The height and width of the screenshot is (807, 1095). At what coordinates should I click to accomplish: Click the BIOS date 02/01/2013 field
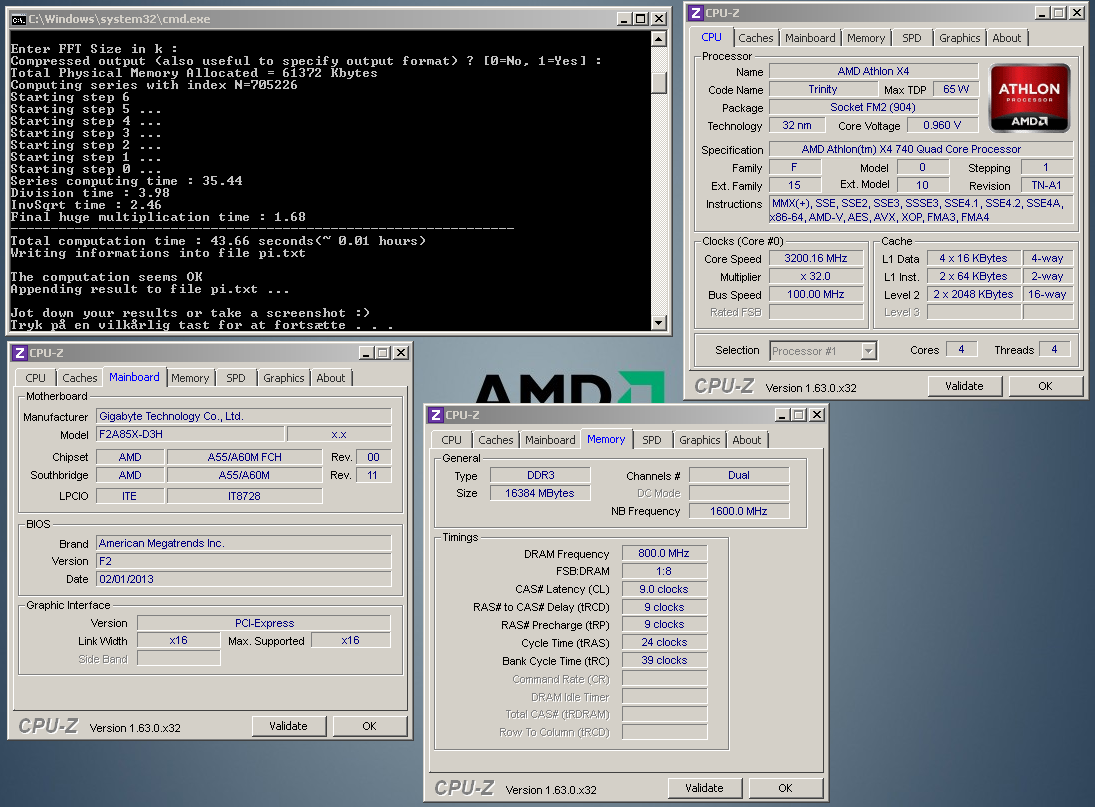coord(244,579)
